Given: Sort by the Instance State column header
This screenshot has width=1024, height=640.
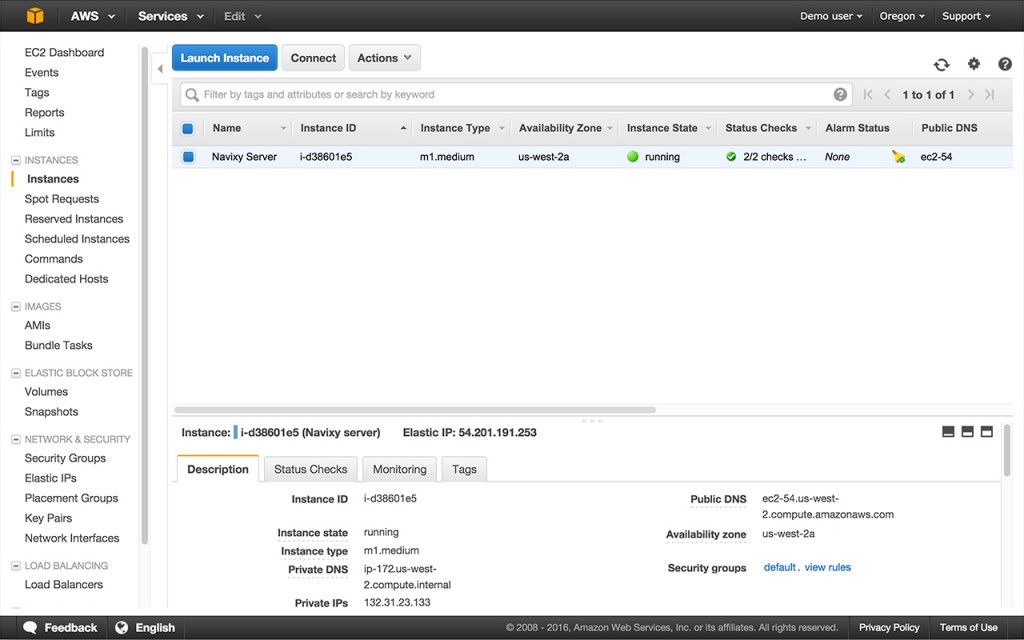Looking at the screenshot, I should pos(667,128).
